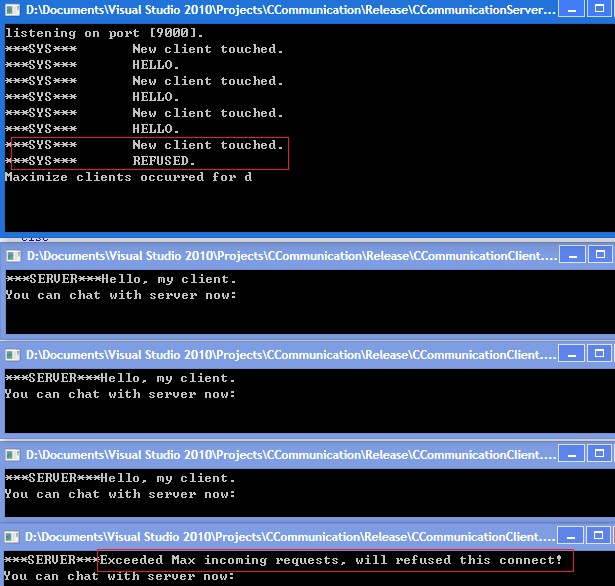Click 'You can chat with server now:' in second client
The width and height of the screenshot is (615, 586).
pos(120,394)
